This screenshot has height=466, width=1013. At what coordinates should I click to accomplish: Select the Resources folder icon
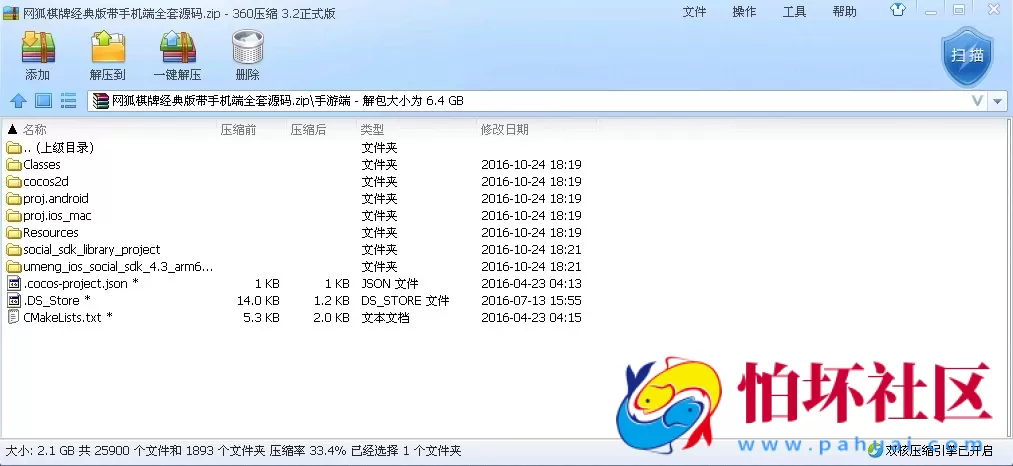[14, 232]
